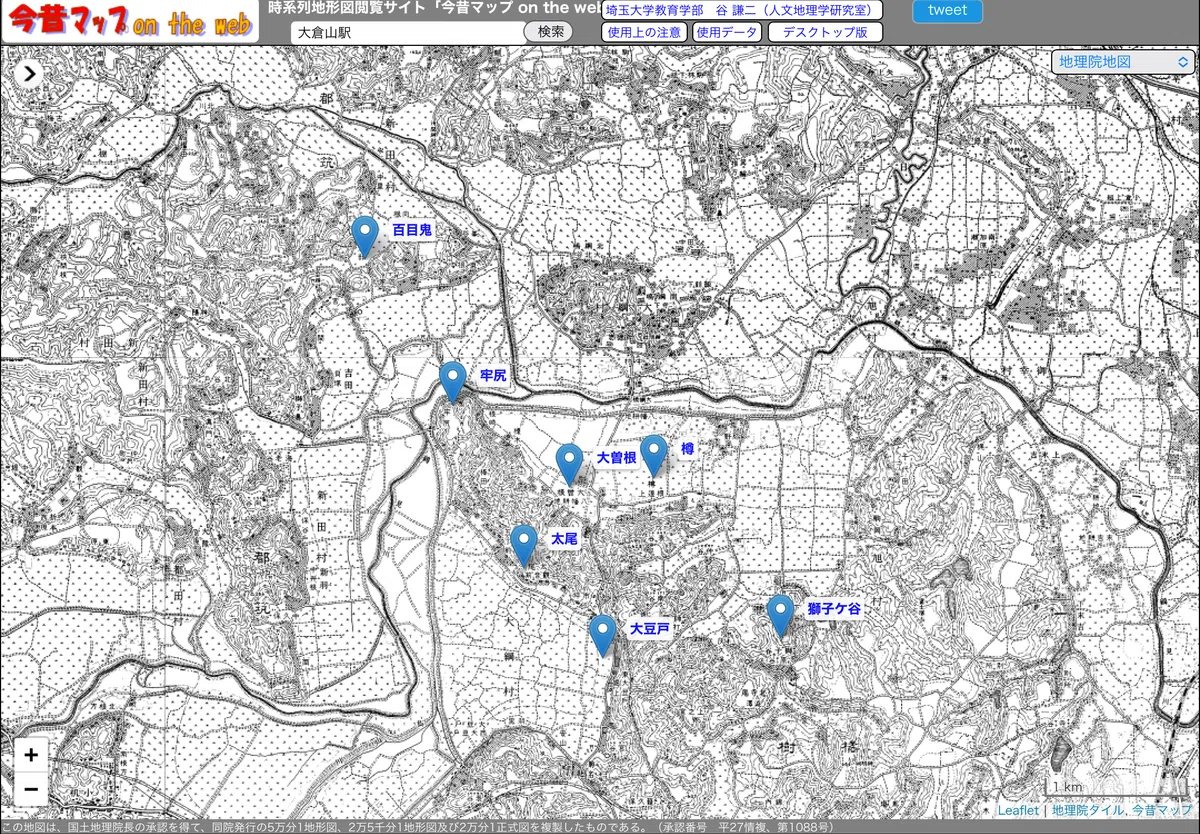
Task: Switch to the デスクトップ版 desktop version
Action: [825, 32]
